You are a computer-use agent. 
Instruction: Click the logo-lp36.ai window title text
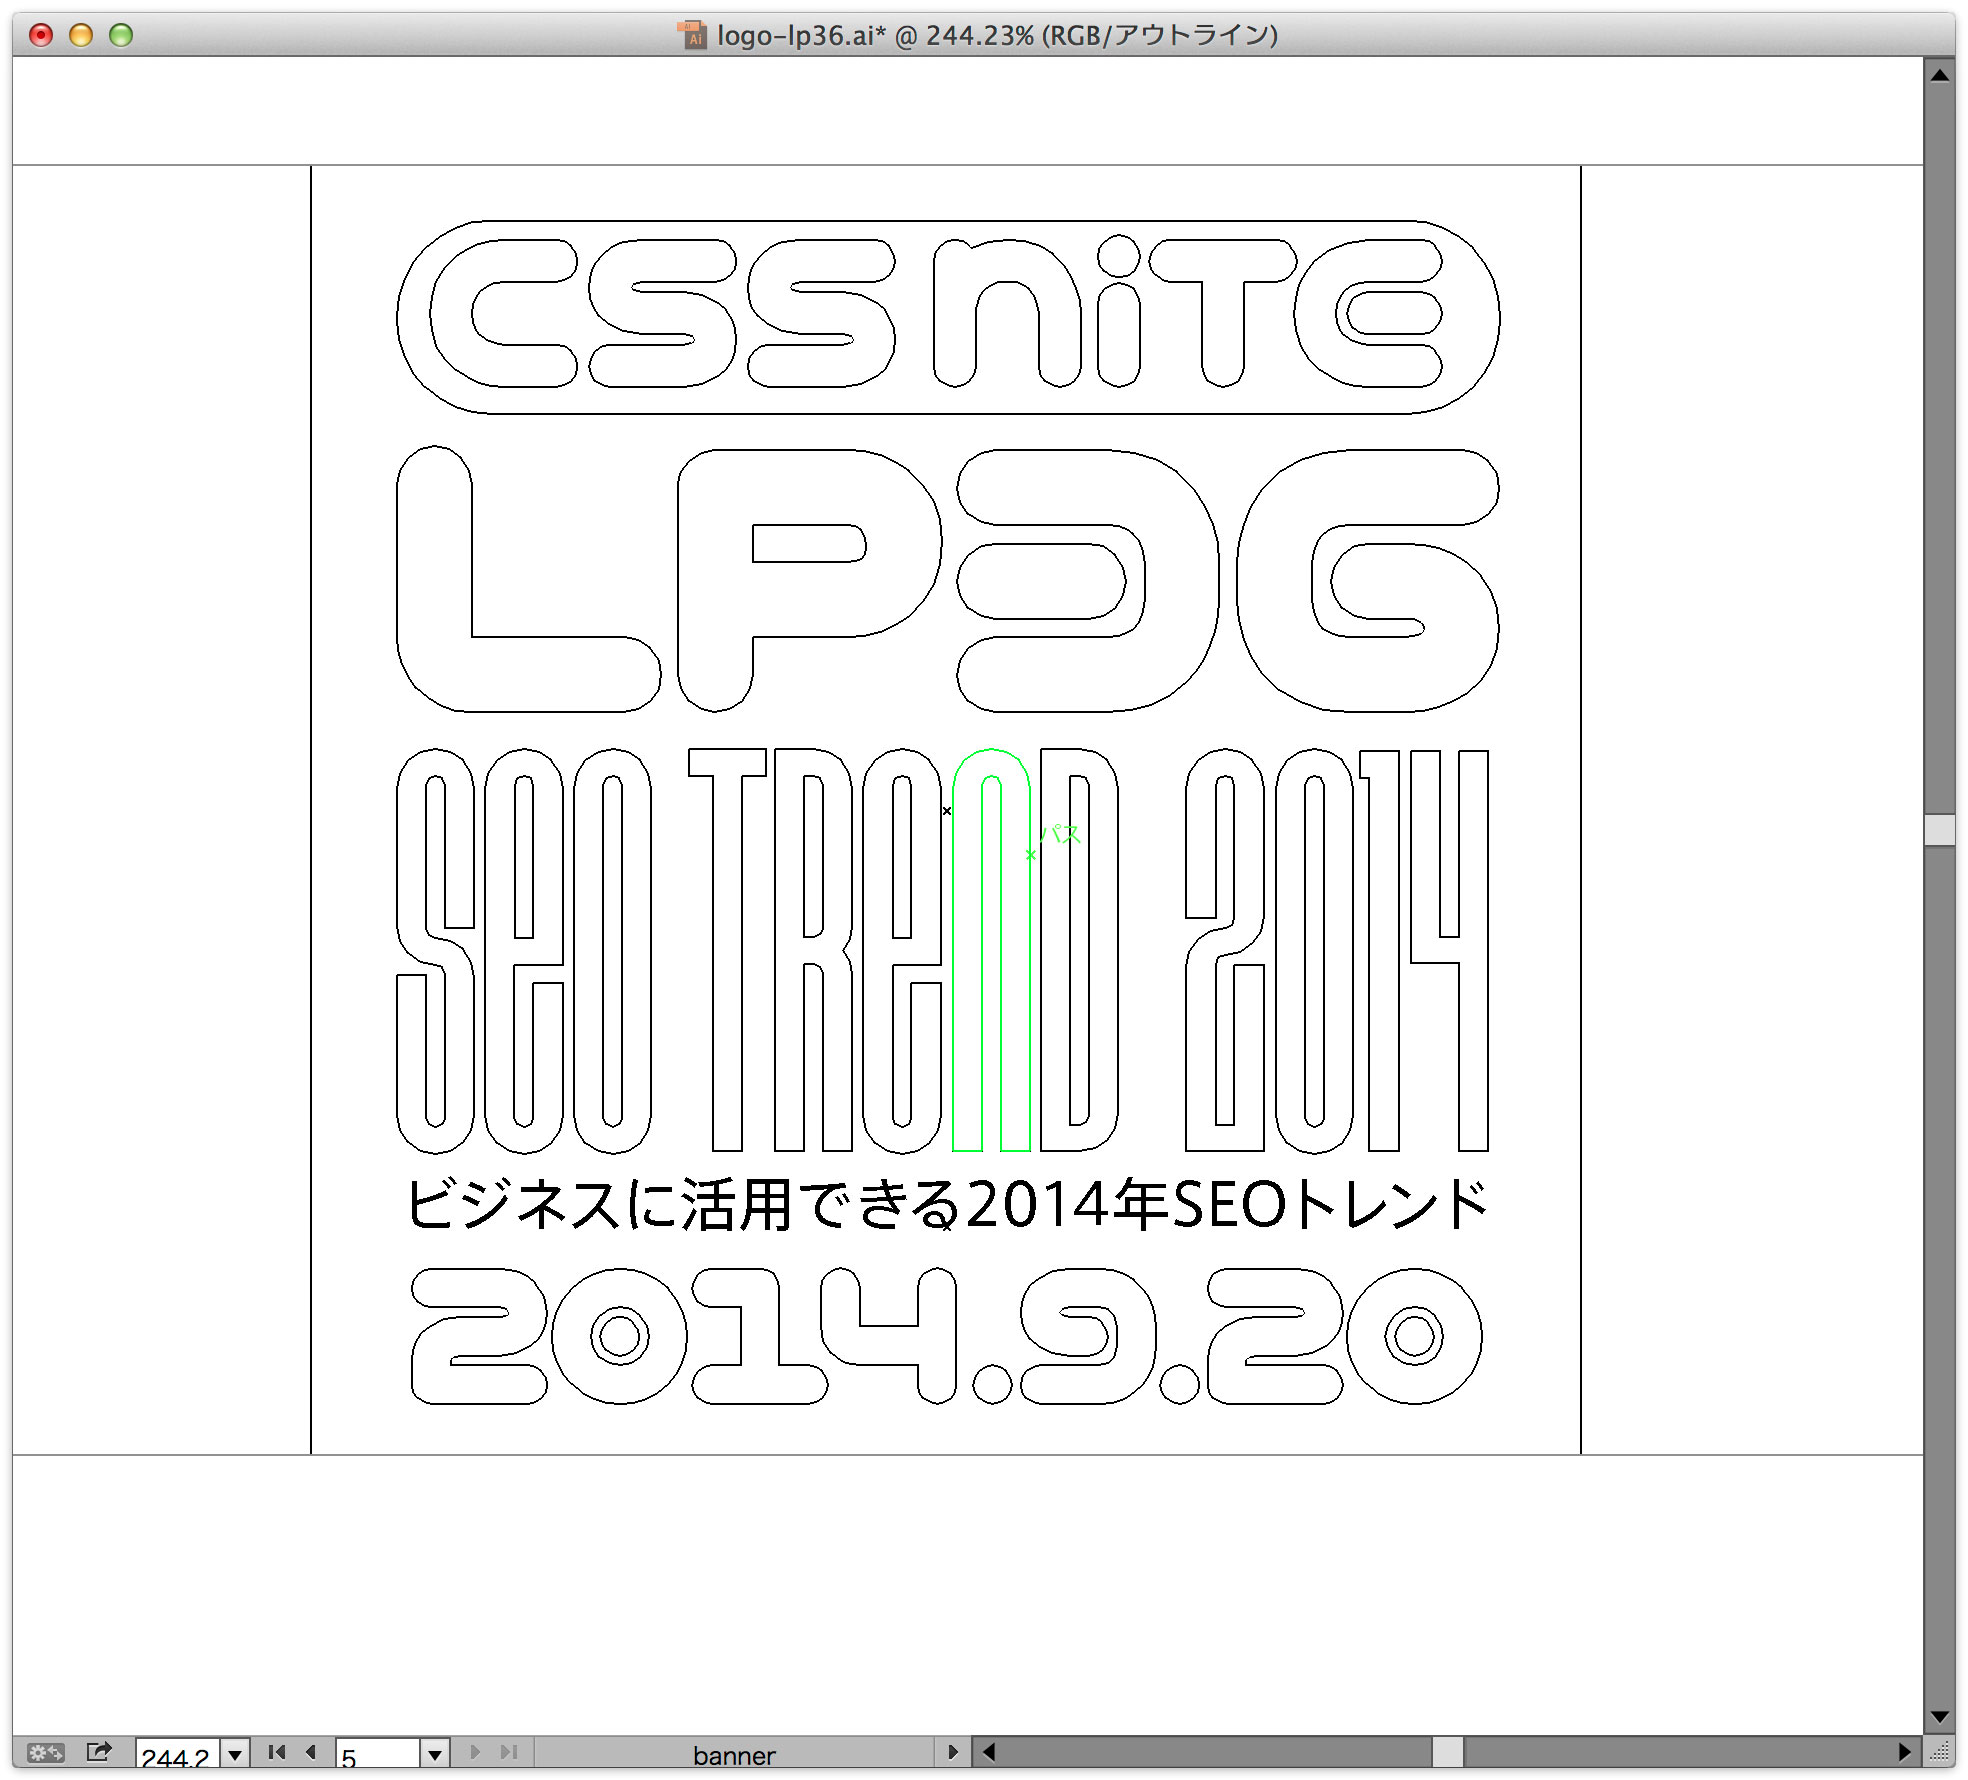[997, 35]
